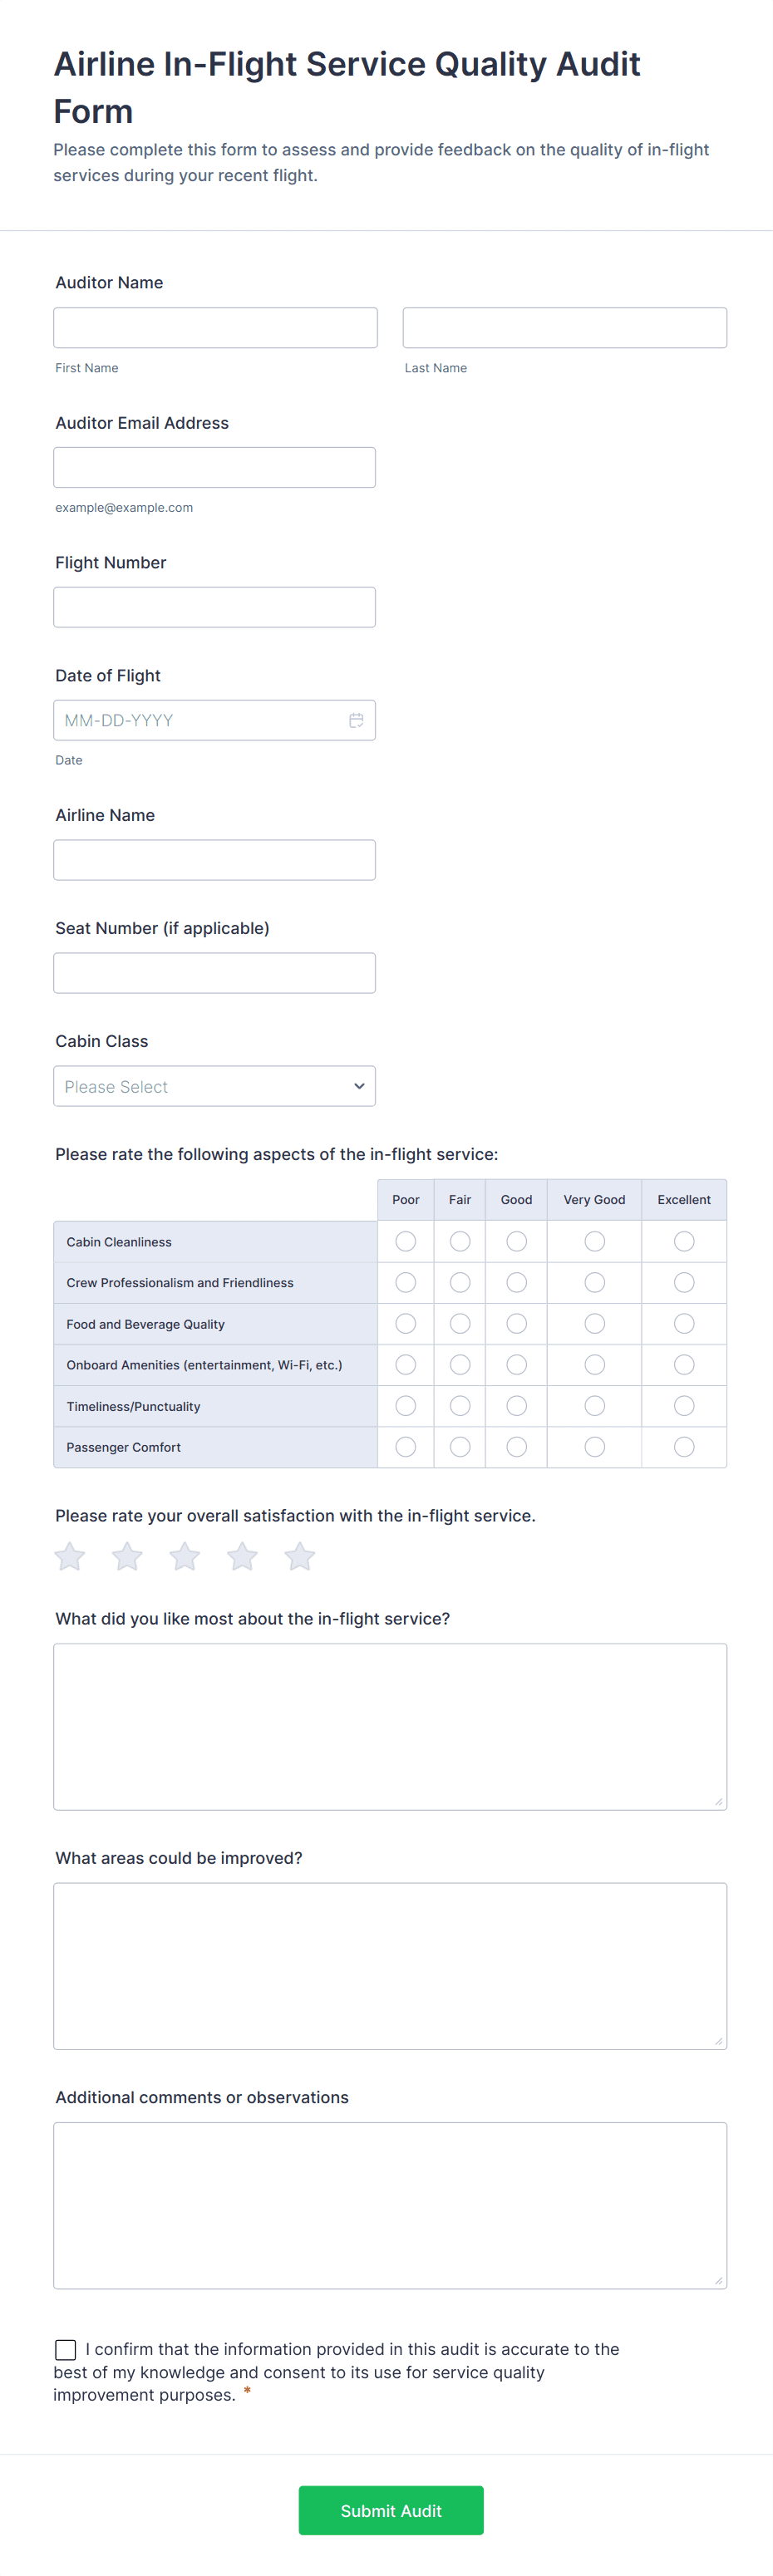Rate Crew Professionalism and Friendliness as Fair
773x2576 pixels.
pos(460,1282)
